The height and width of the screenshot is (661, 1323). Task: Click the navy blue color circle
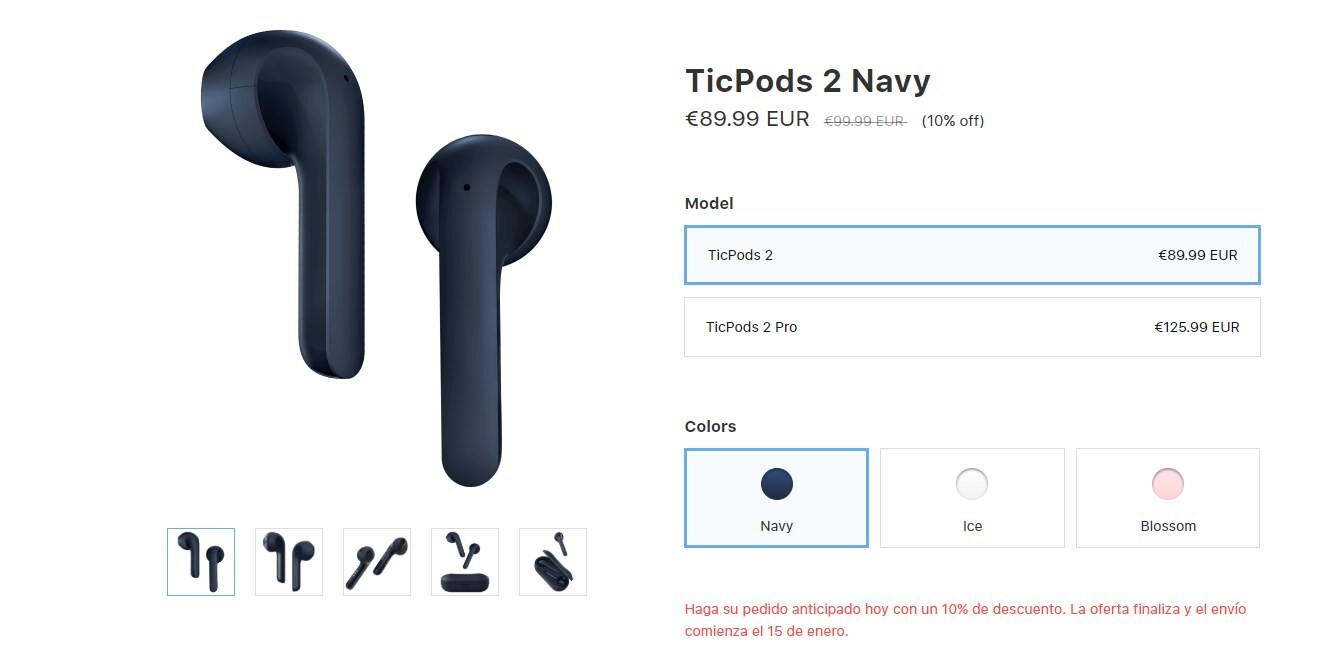pyautogui.click(x=776, y=484)
